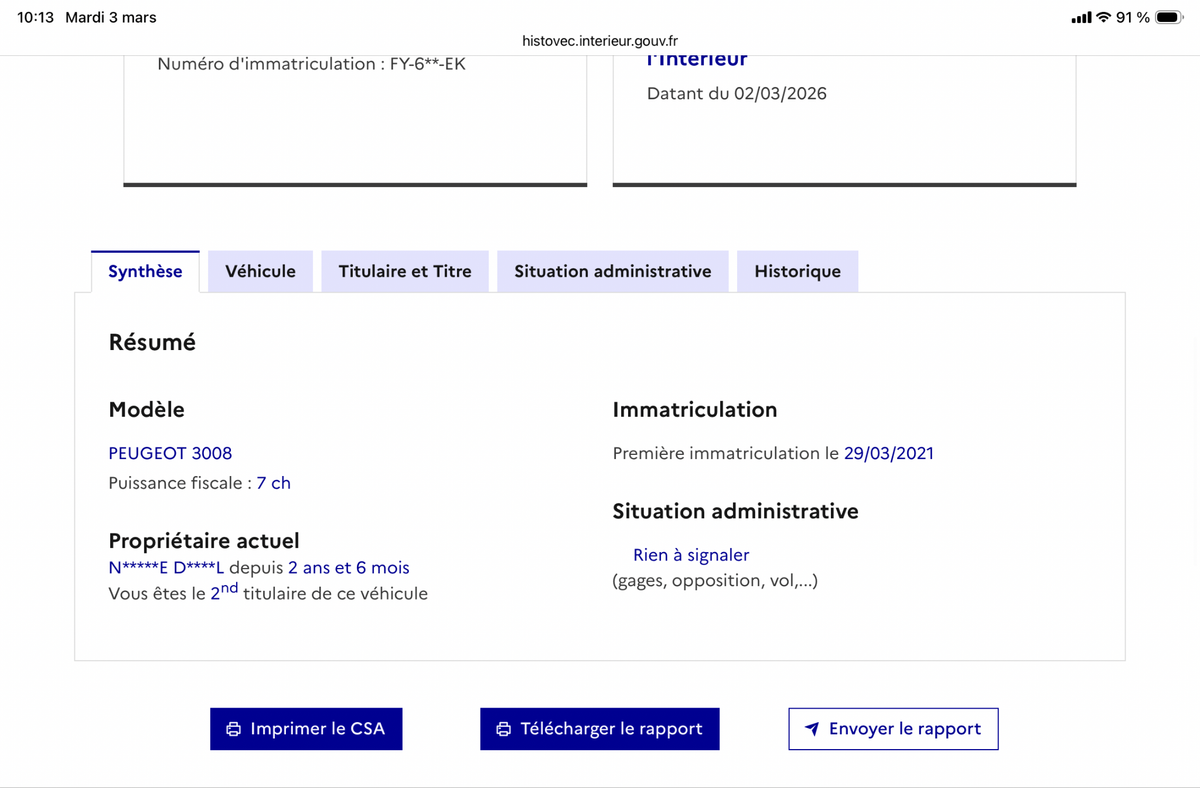Screen dimensions: 1200x788
Task: Tap the histovec.interieur.gouv.fr address bar
Action: tap(600, 41)
